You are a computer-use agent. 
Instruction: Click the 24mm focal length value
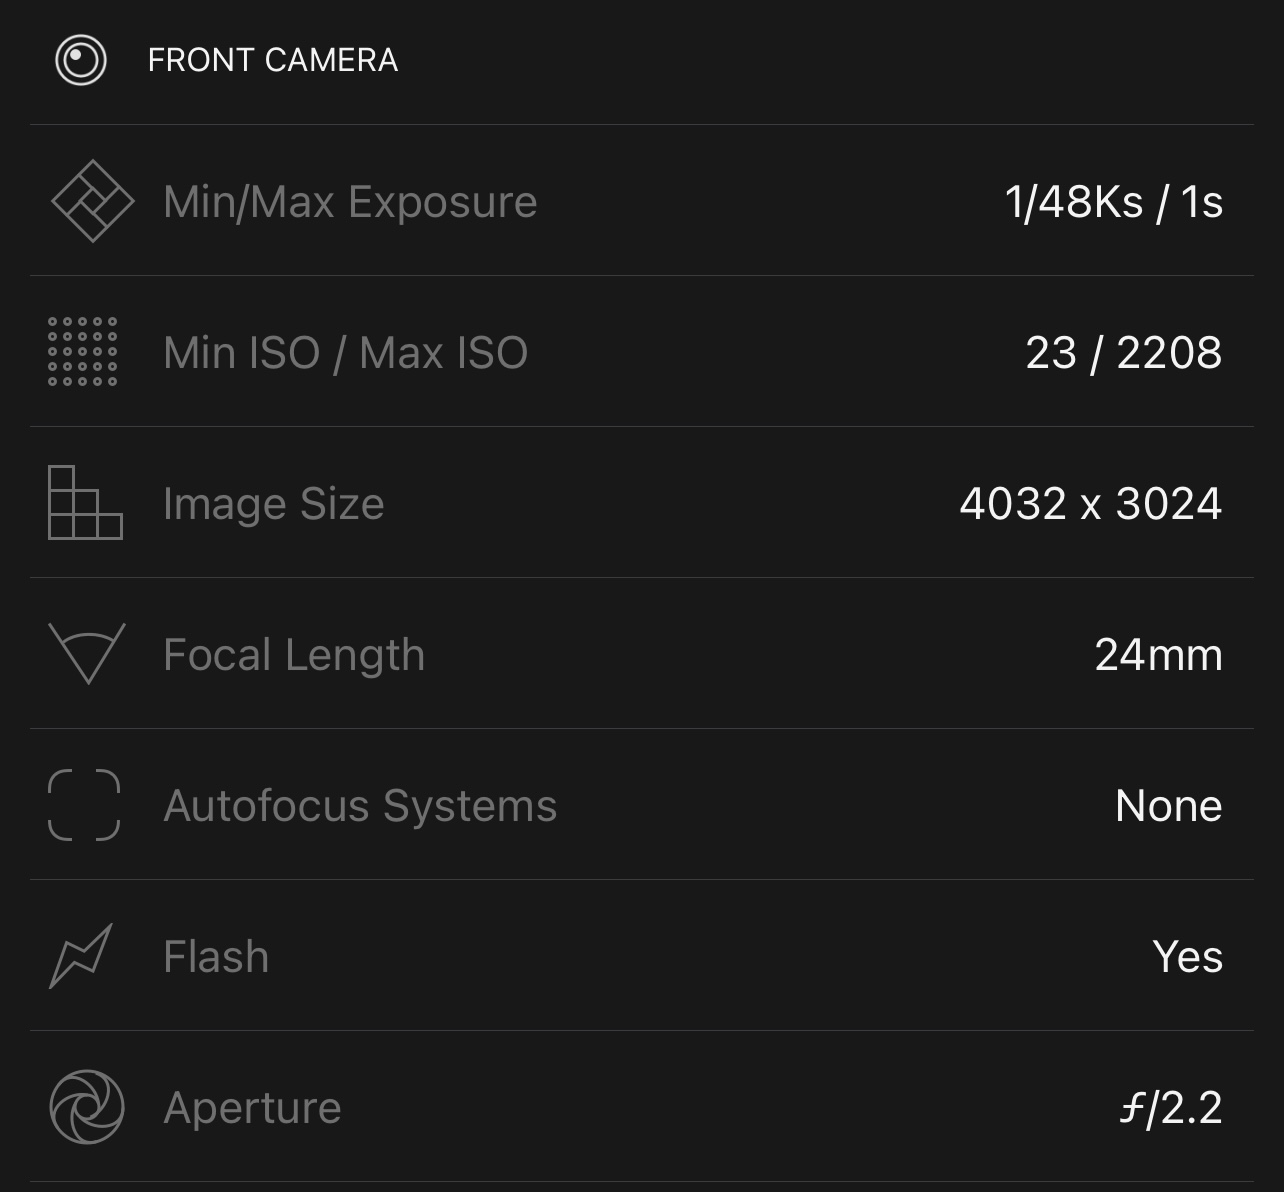pos(1159,655)
